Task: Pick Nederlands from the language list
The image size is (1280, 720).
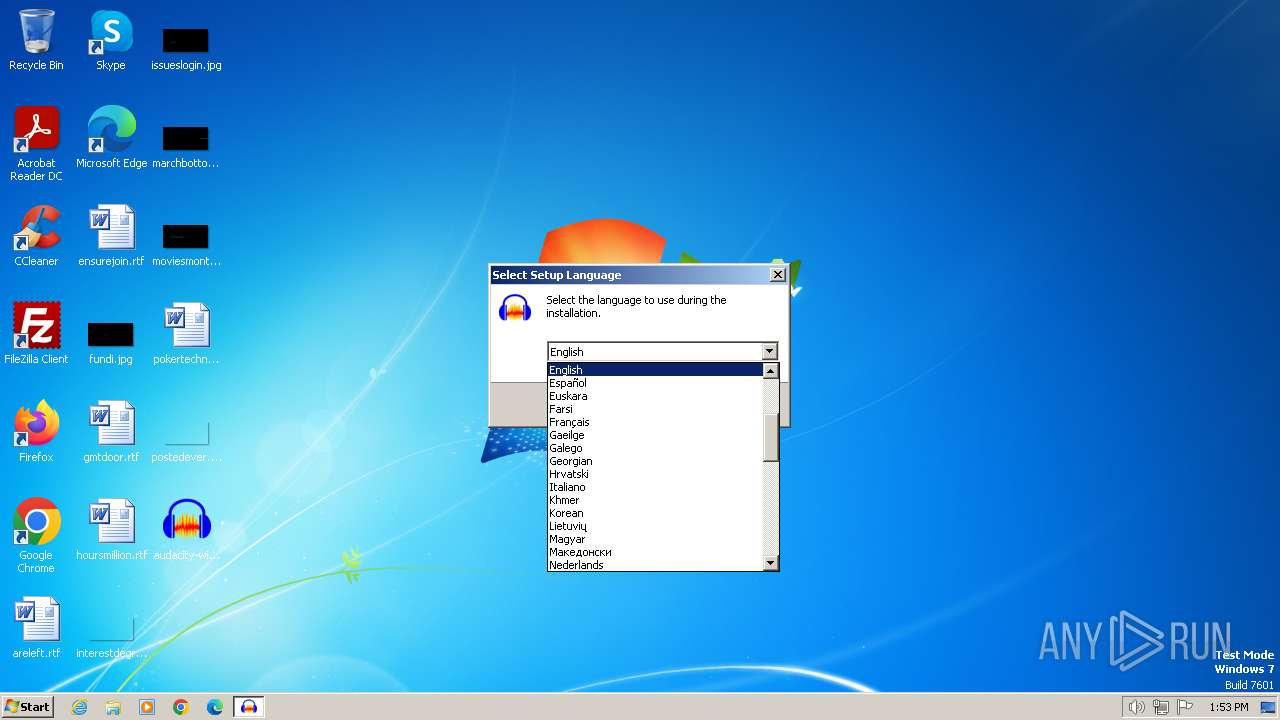Action: (655, 565)
